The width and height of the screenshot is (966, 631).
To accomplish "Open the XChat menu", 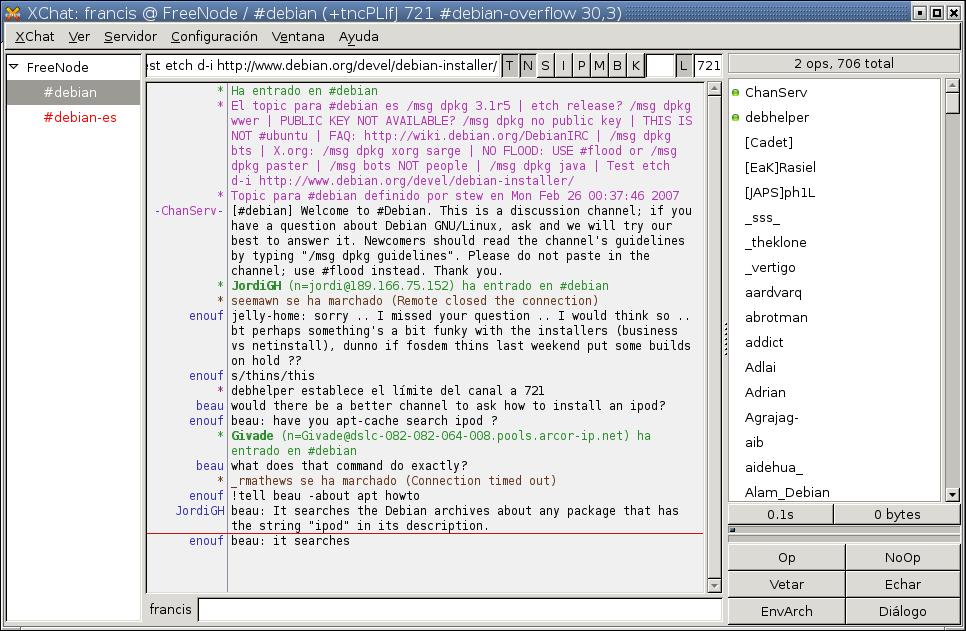I will (34, 36).
